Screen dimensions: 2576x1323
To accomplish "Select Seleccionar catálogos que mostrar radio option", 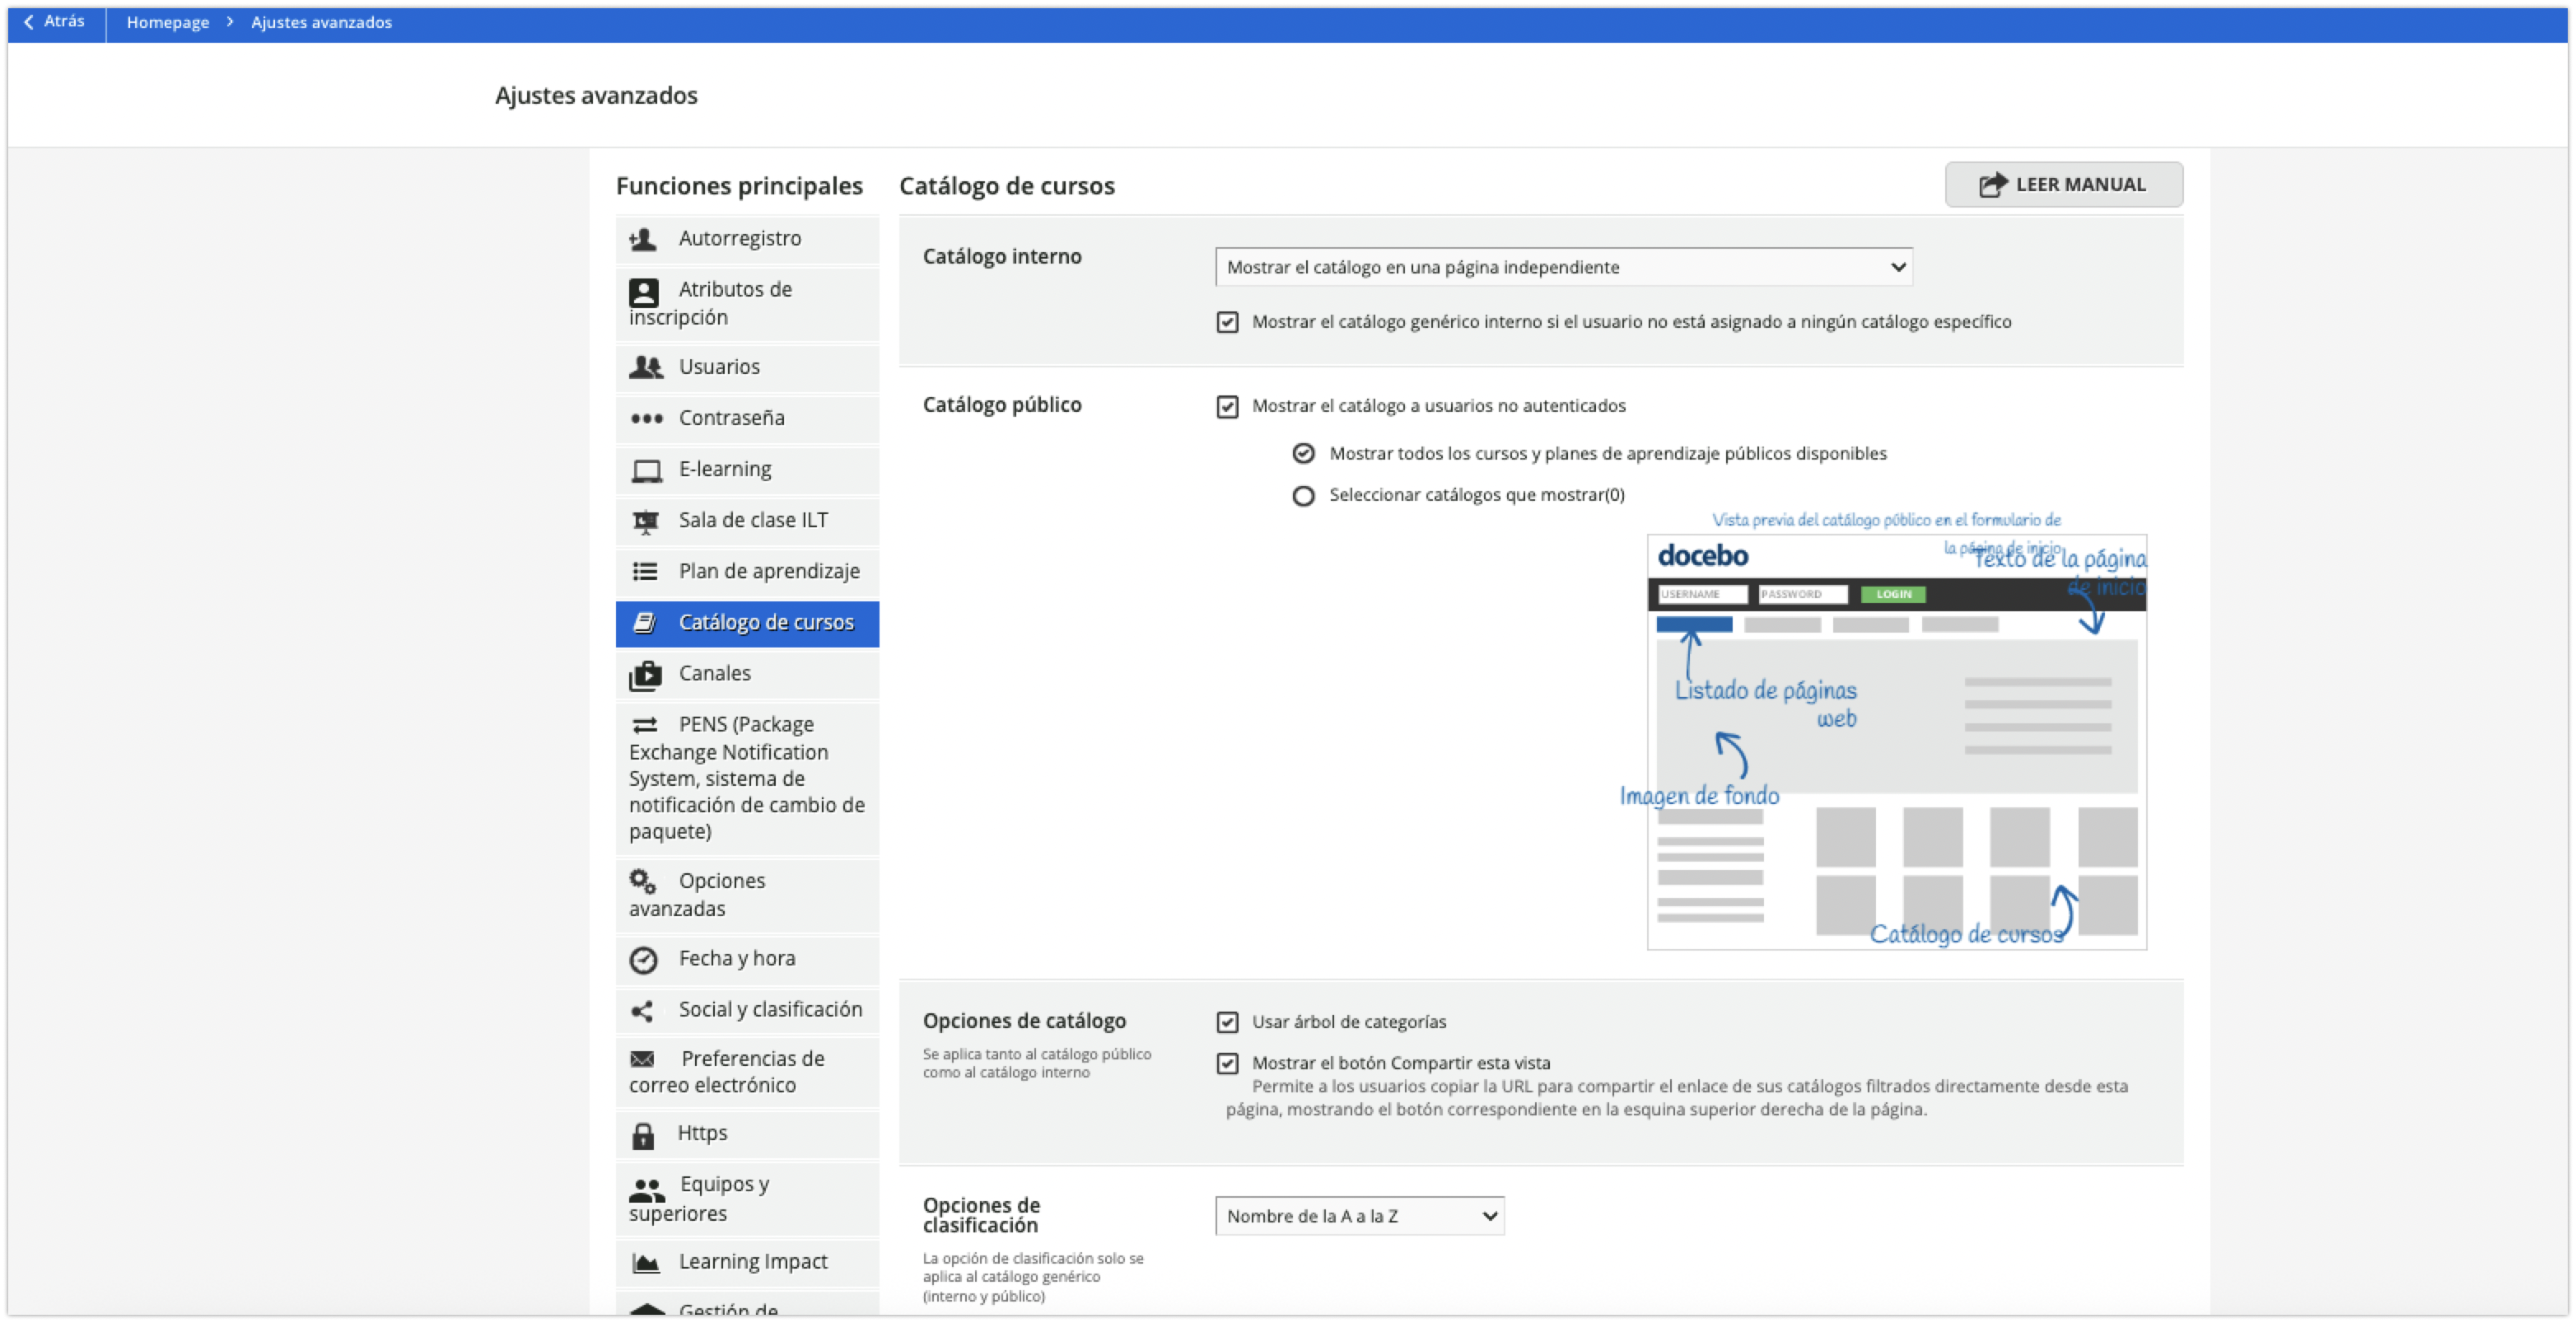I will (1303, 496).
